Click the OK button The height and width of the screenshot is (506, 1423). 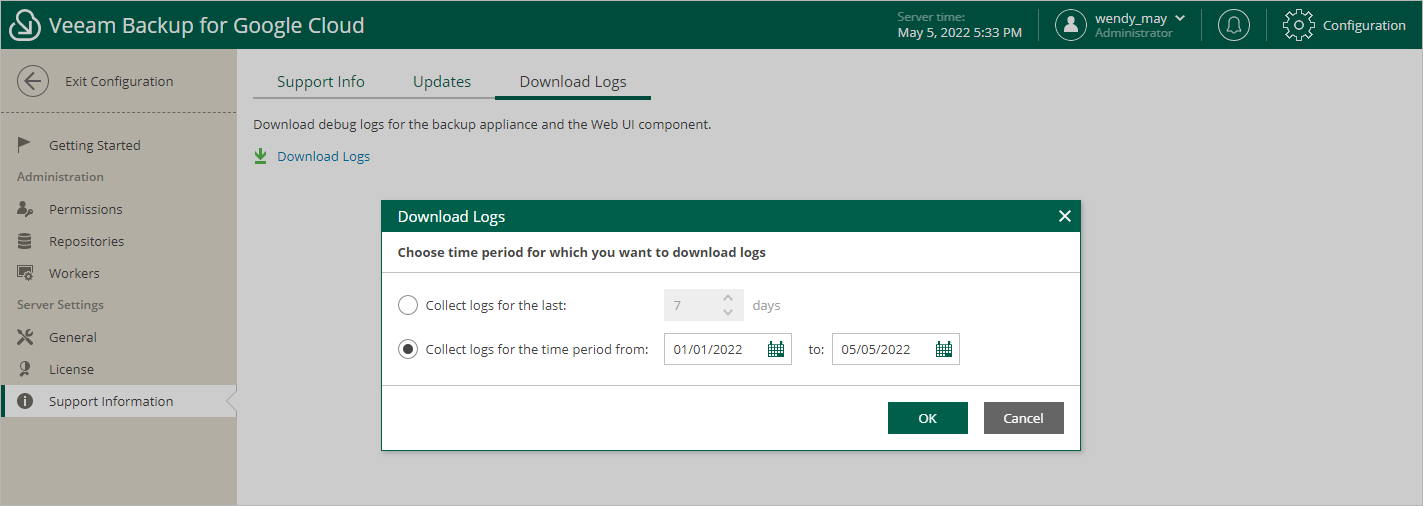[x=928, y=418]
